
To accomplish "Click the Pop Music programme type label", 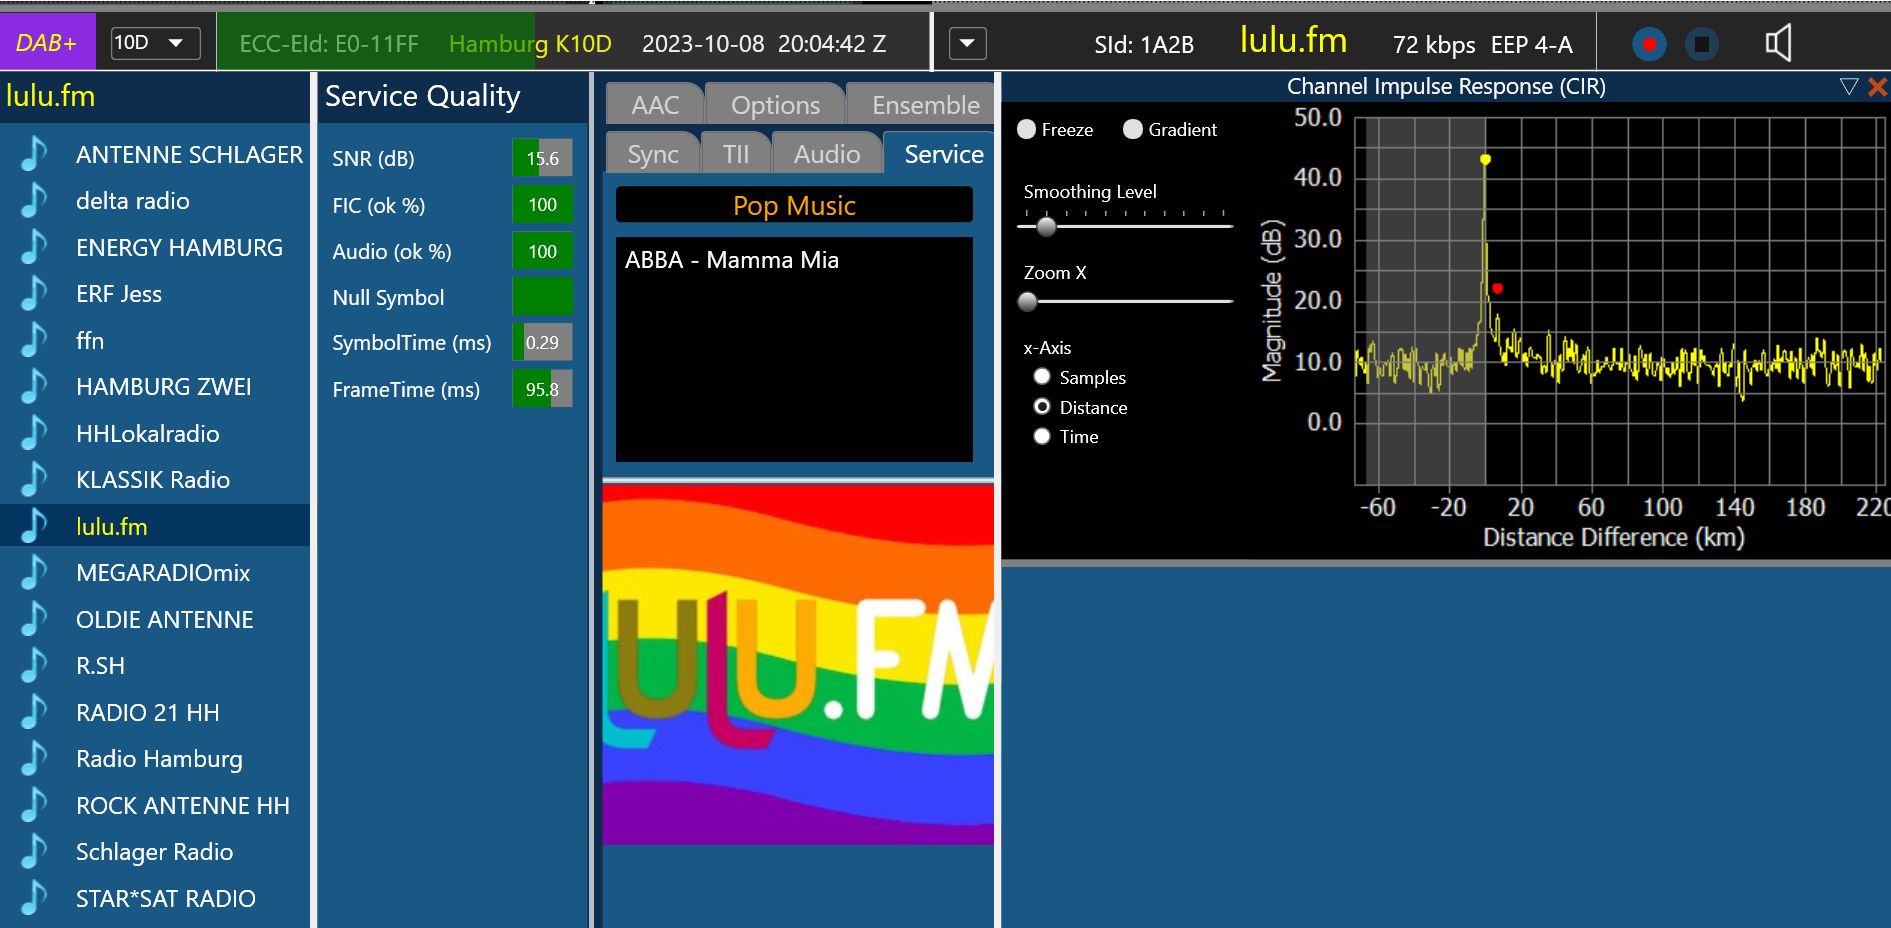I will [x=794, y=205].
